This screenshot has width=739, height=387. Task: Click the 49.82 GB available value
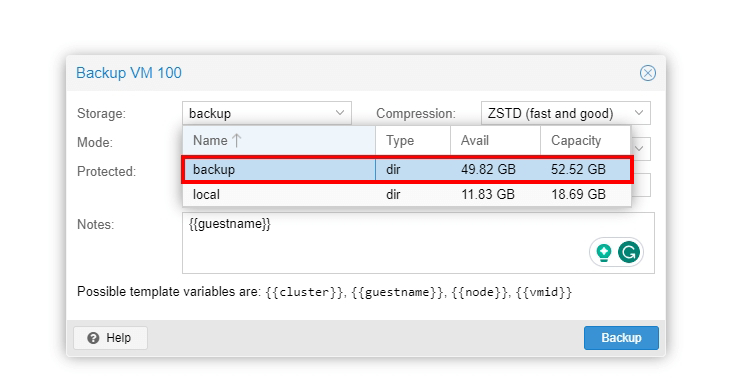coord(488,170)
